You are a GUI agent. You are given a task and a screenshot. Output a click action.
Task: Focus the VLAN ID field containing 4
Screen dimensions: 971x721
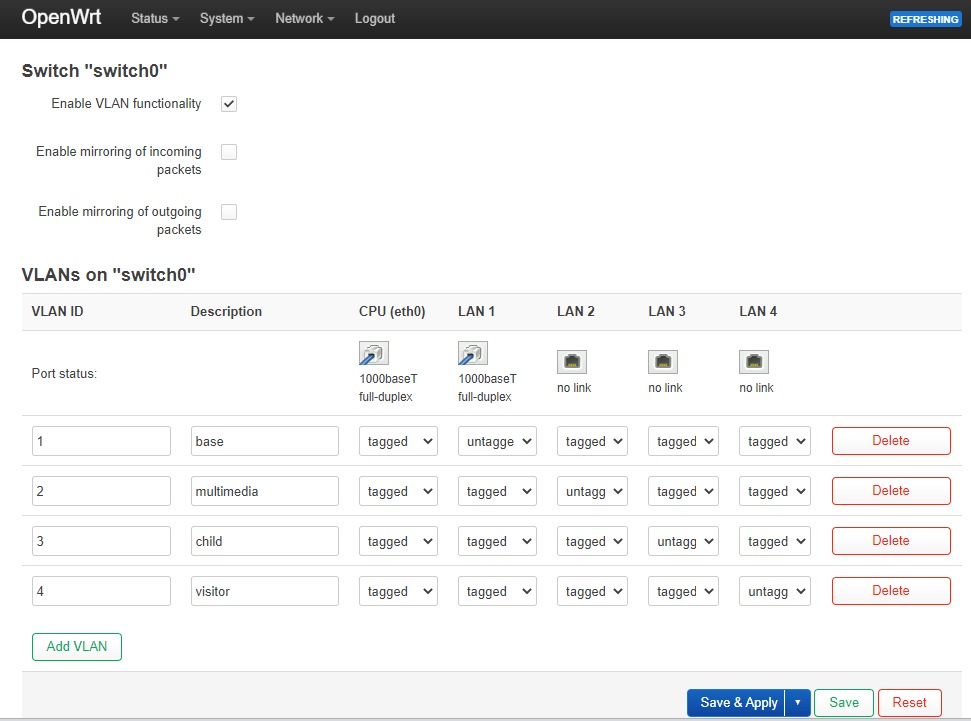pos(101,592)
